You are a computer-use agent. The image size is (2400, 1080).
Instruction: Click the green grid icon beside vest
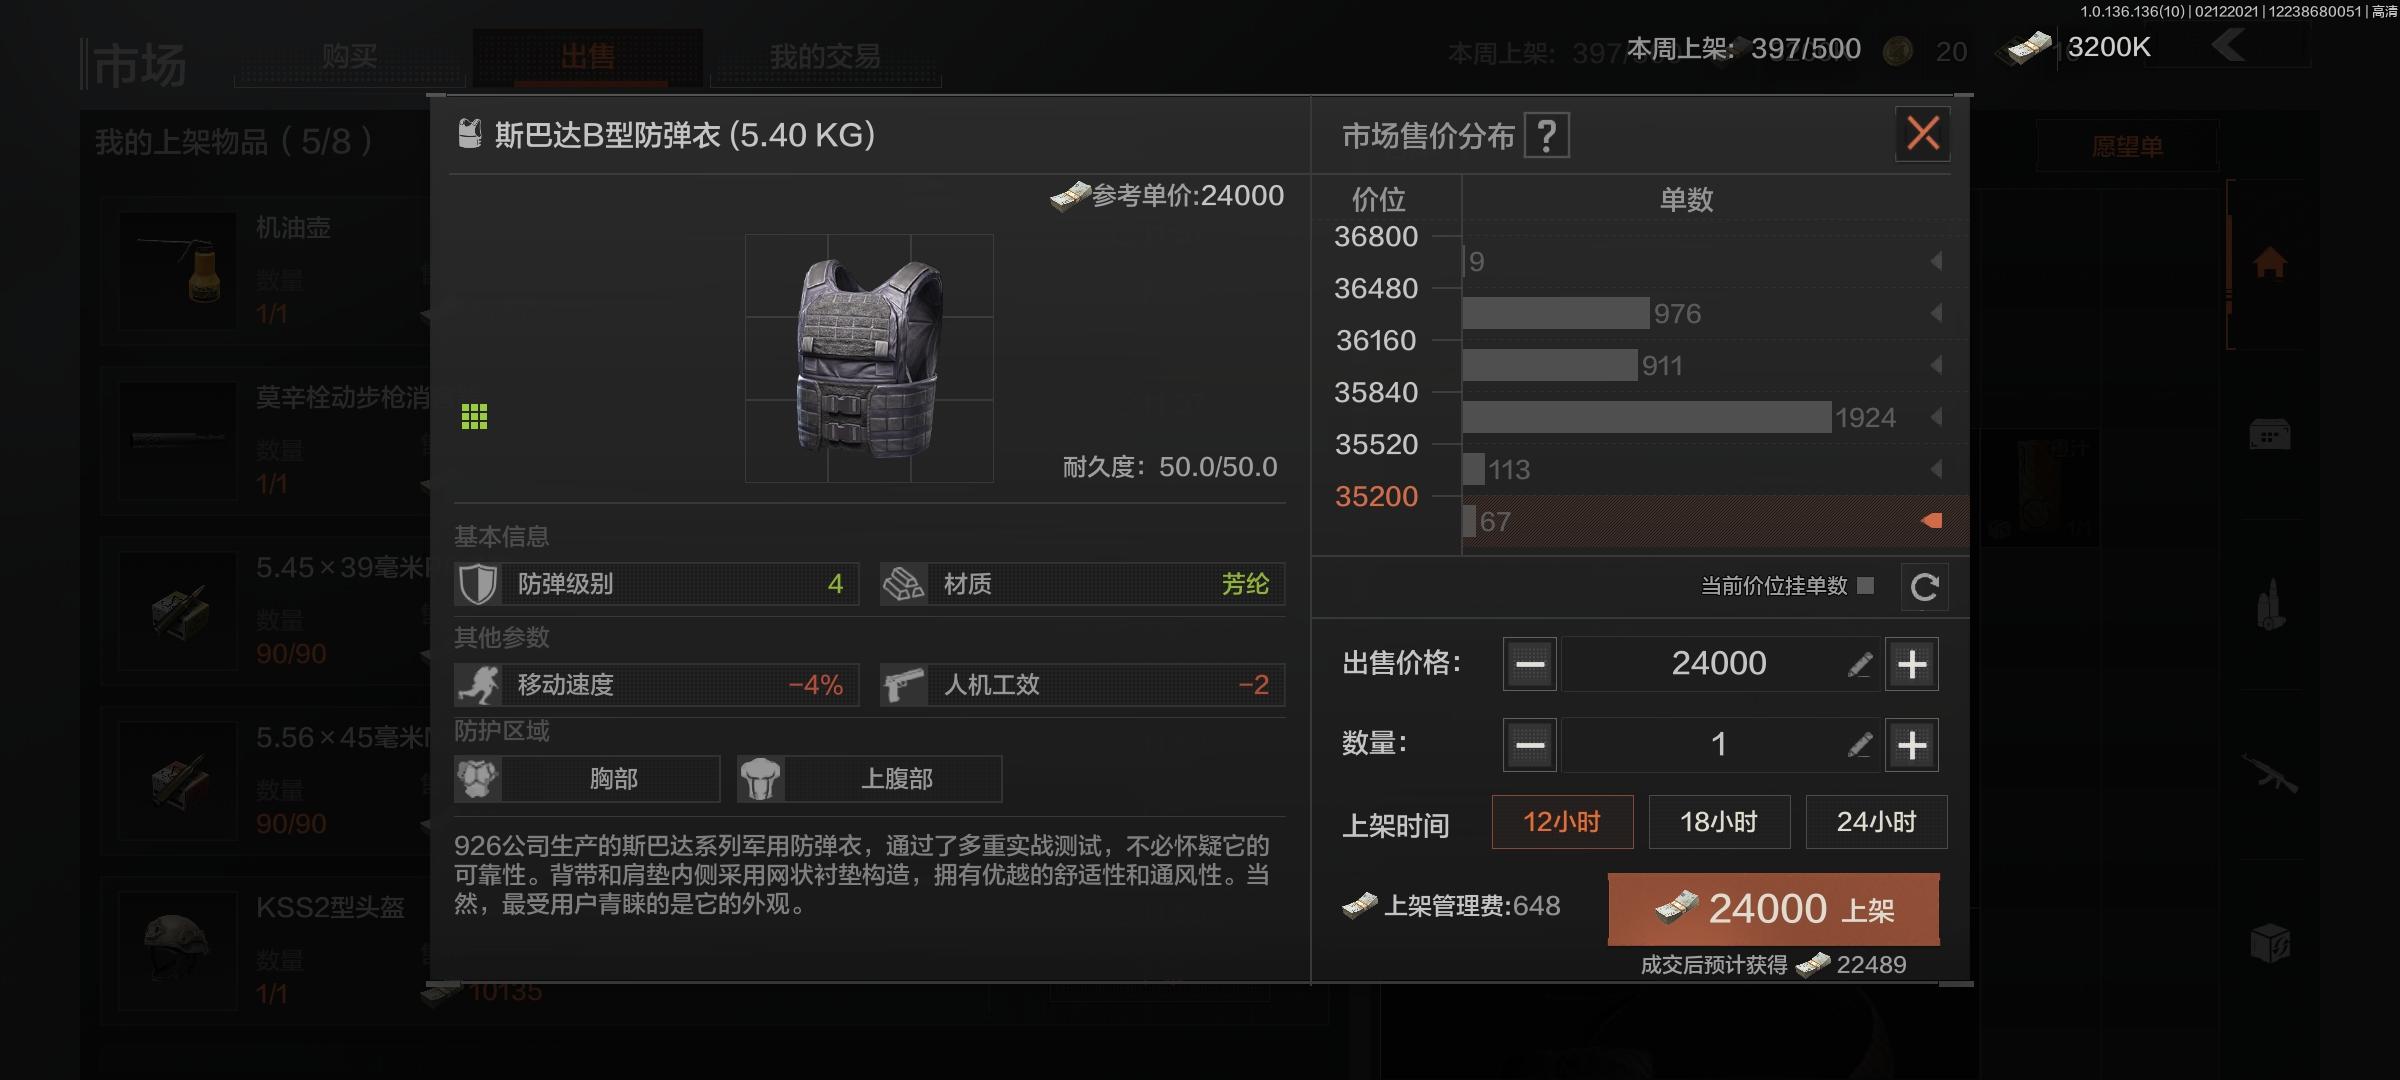pyautogui.click(x=474, y=416)
